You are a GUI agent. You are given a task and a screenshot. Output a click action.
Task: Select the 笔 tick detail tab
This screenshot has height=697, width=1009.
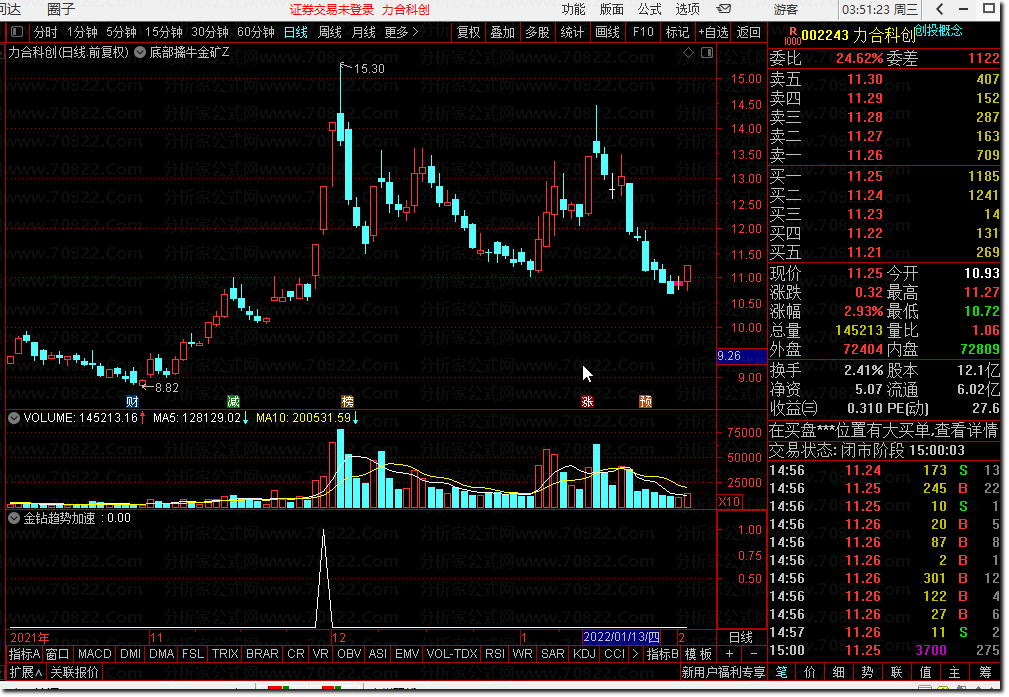pos(781,672)
